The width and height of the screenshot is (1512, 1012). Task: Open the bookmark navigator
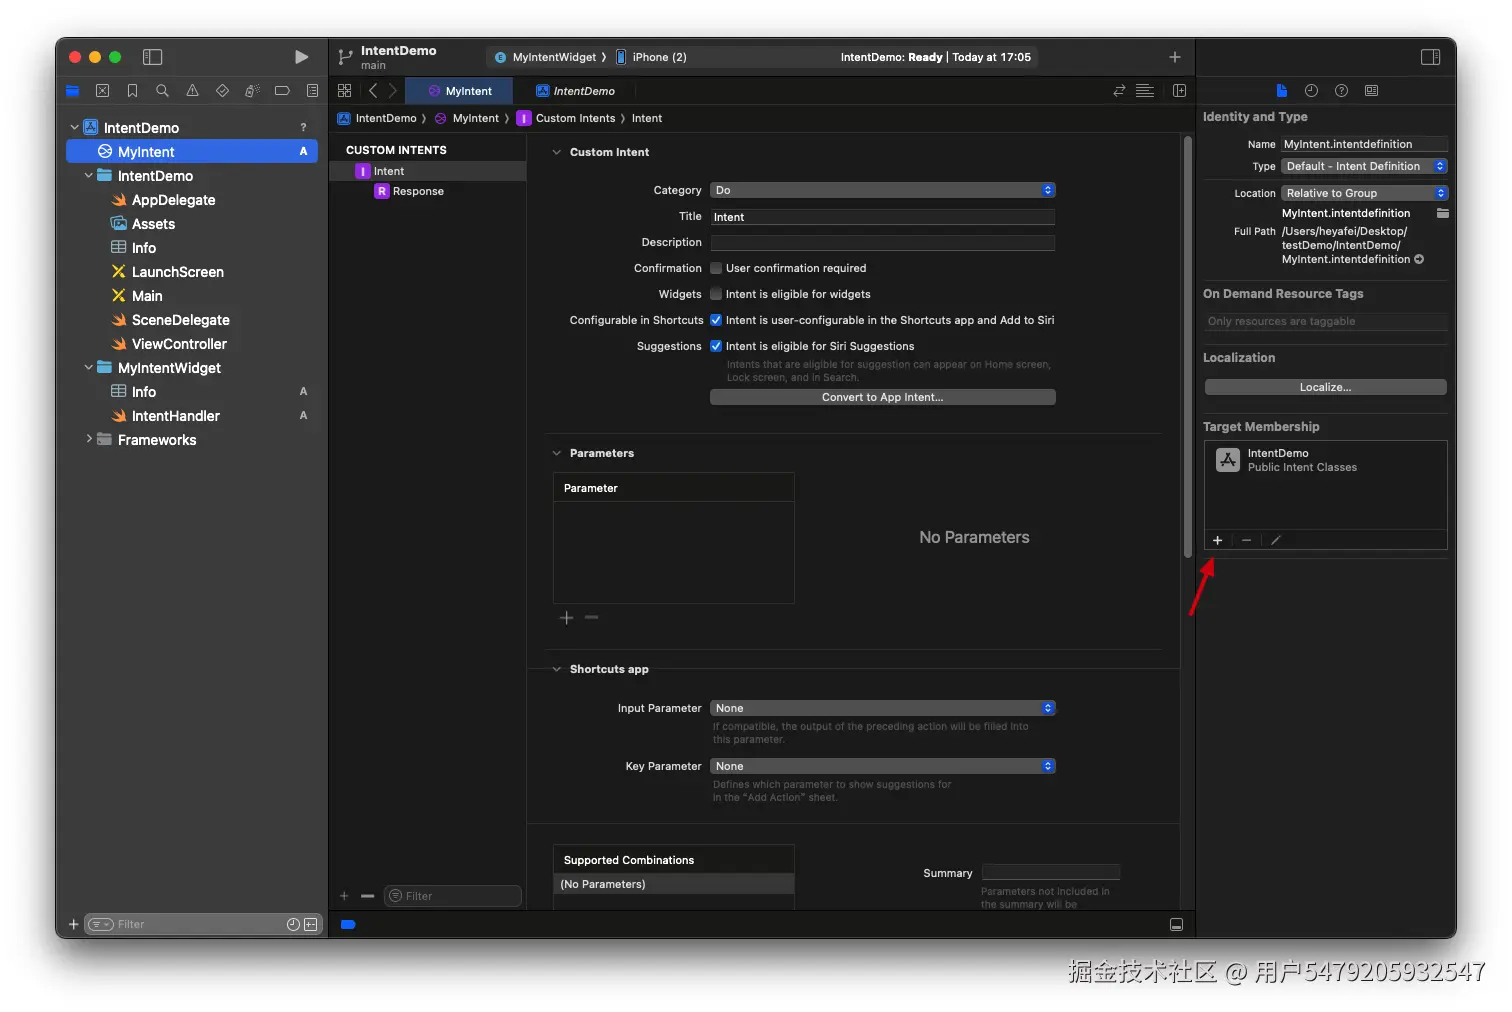point(132,91)
